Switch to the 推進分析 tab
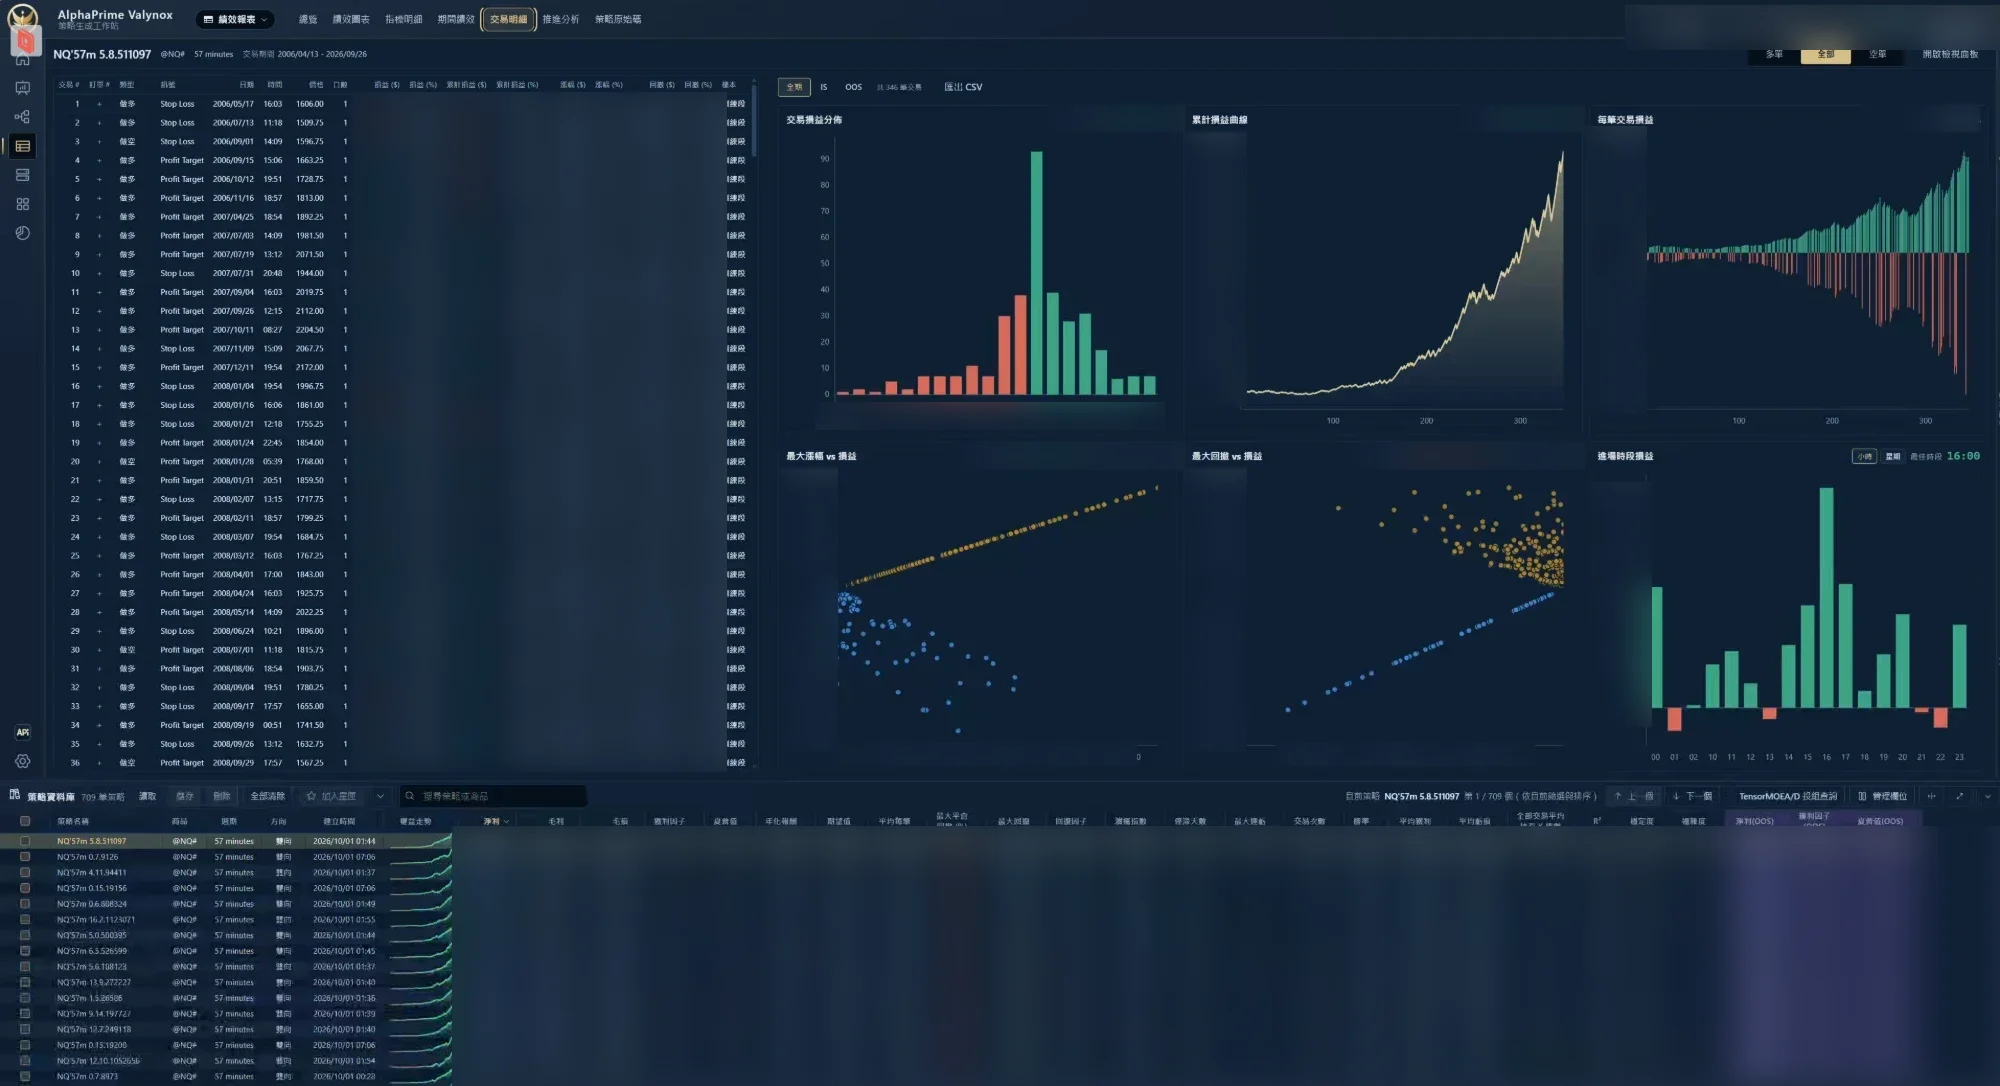Image resolution: width=2000 pixels, height=1086 pixels. pyautogui.click(x=561, y=19)
